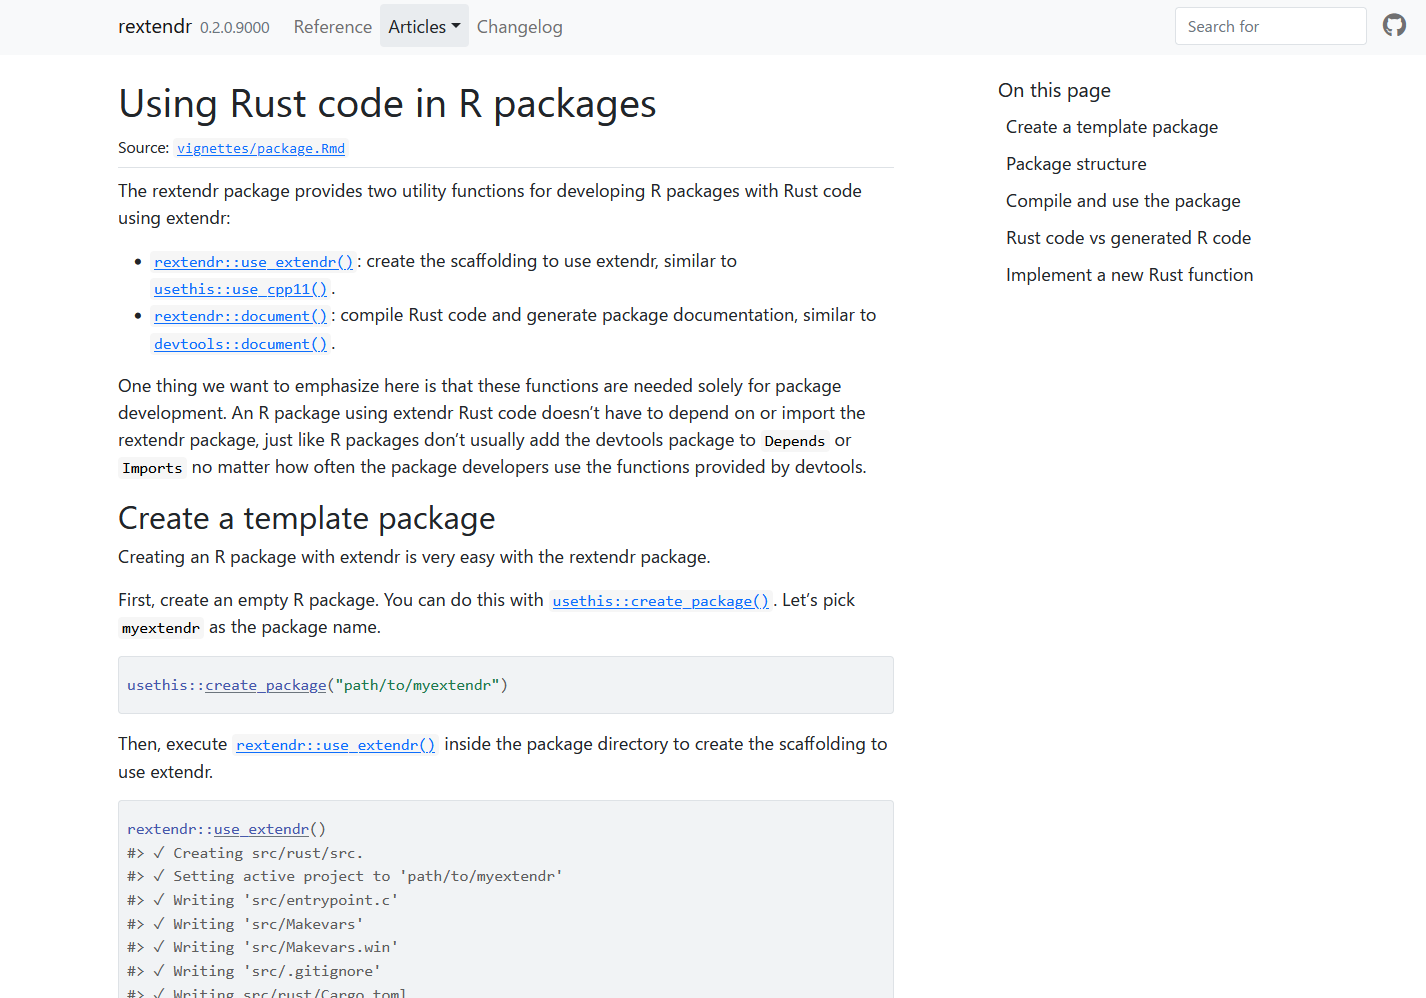Viewport: 1426px width, 998px height.
Task: Jump to 'Implement a new Rust function'
Action: [1129, 275]
